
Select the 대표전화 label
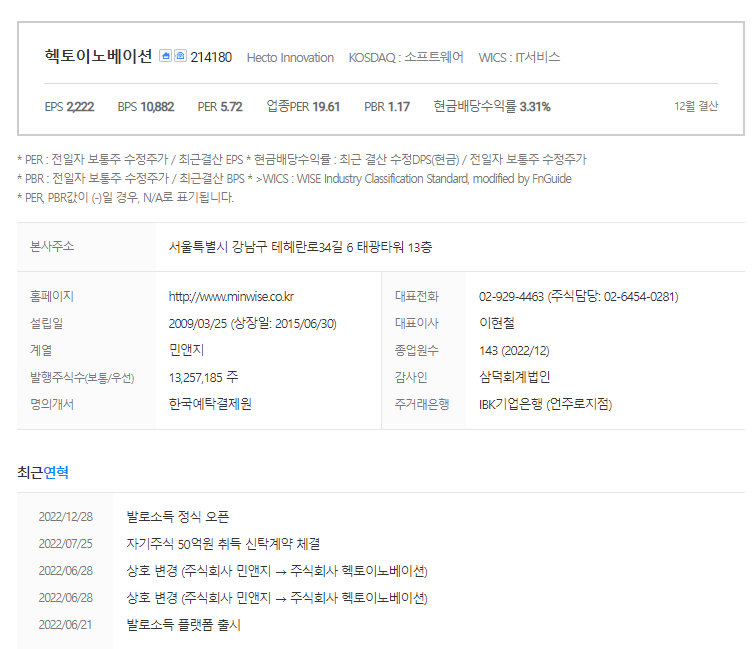coord(417,296)
